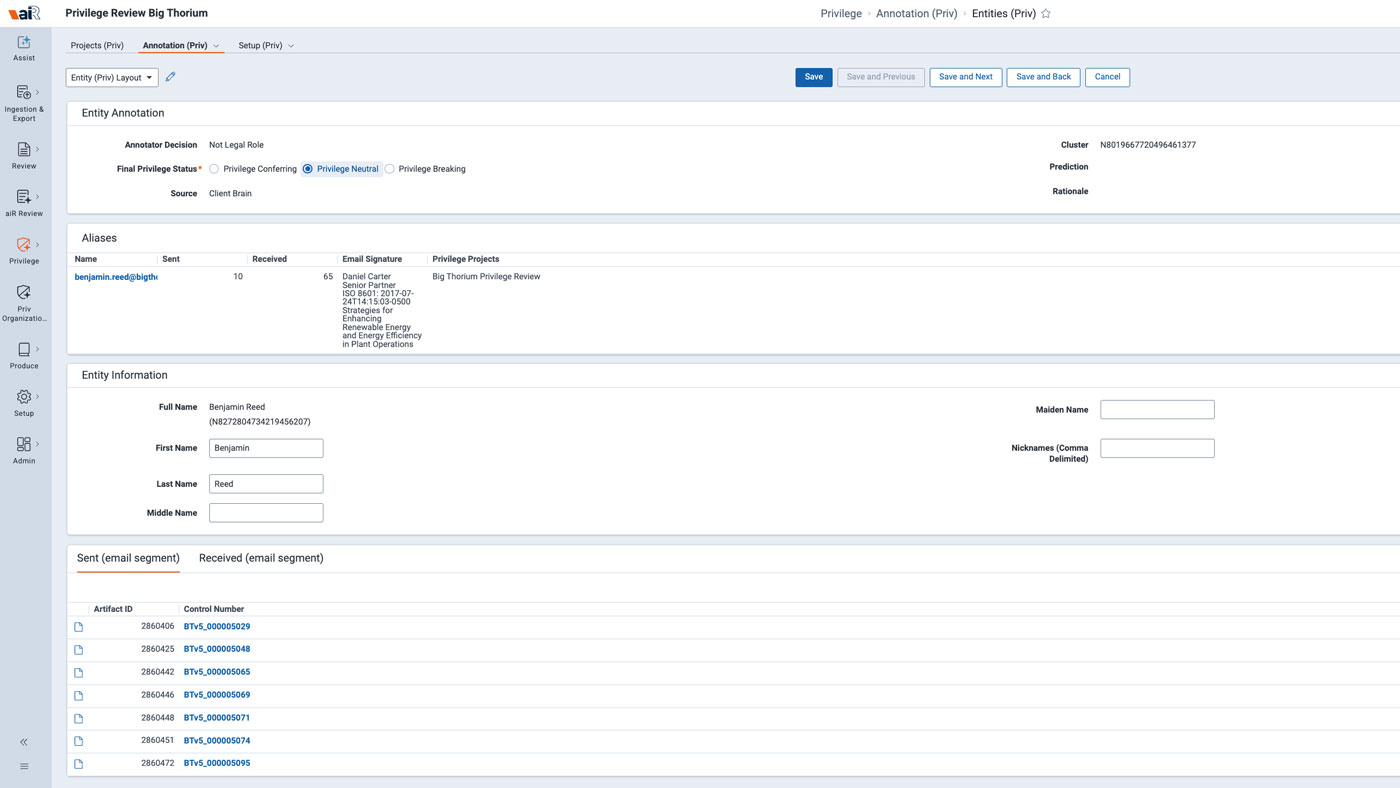Select Privilege Breaking radio button
This screenshot has width=1400, height=788.
coord(390,169)
